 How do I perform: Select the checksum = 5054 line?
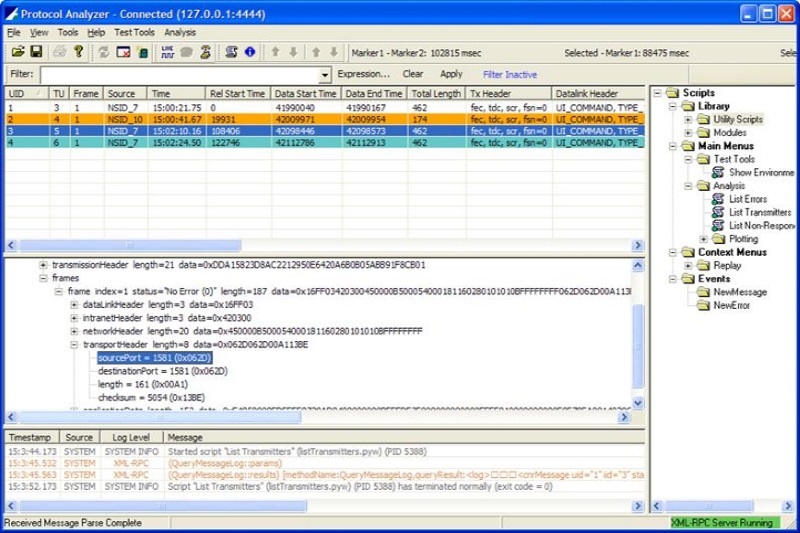coord(151,397)
